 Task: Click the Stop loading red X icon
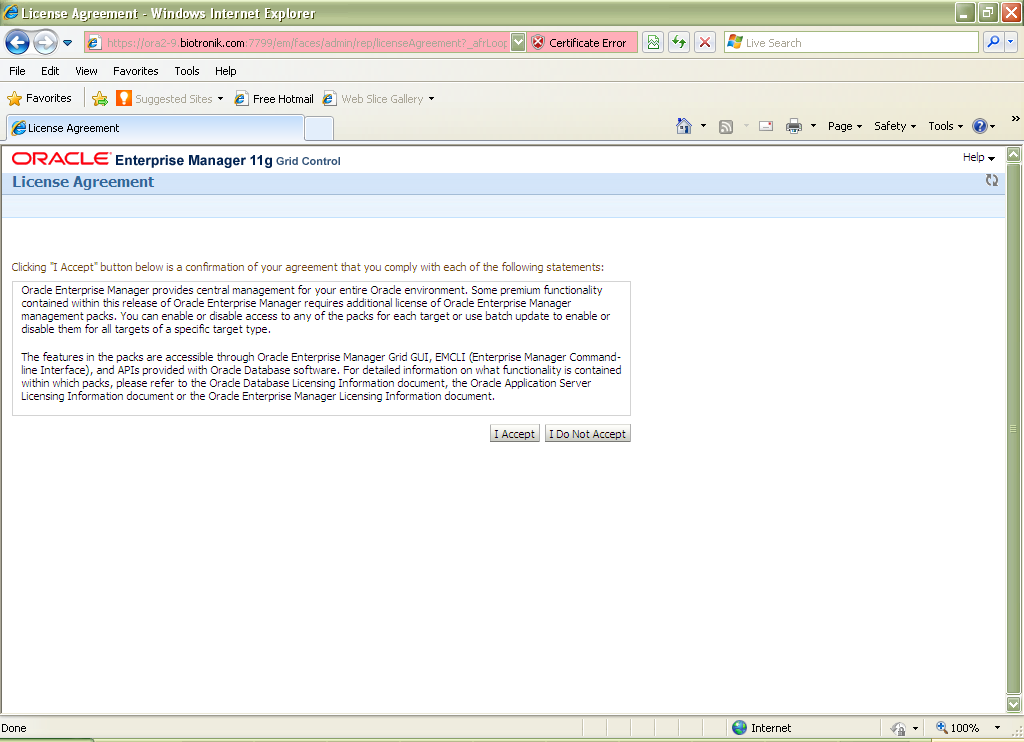point(705,43)
